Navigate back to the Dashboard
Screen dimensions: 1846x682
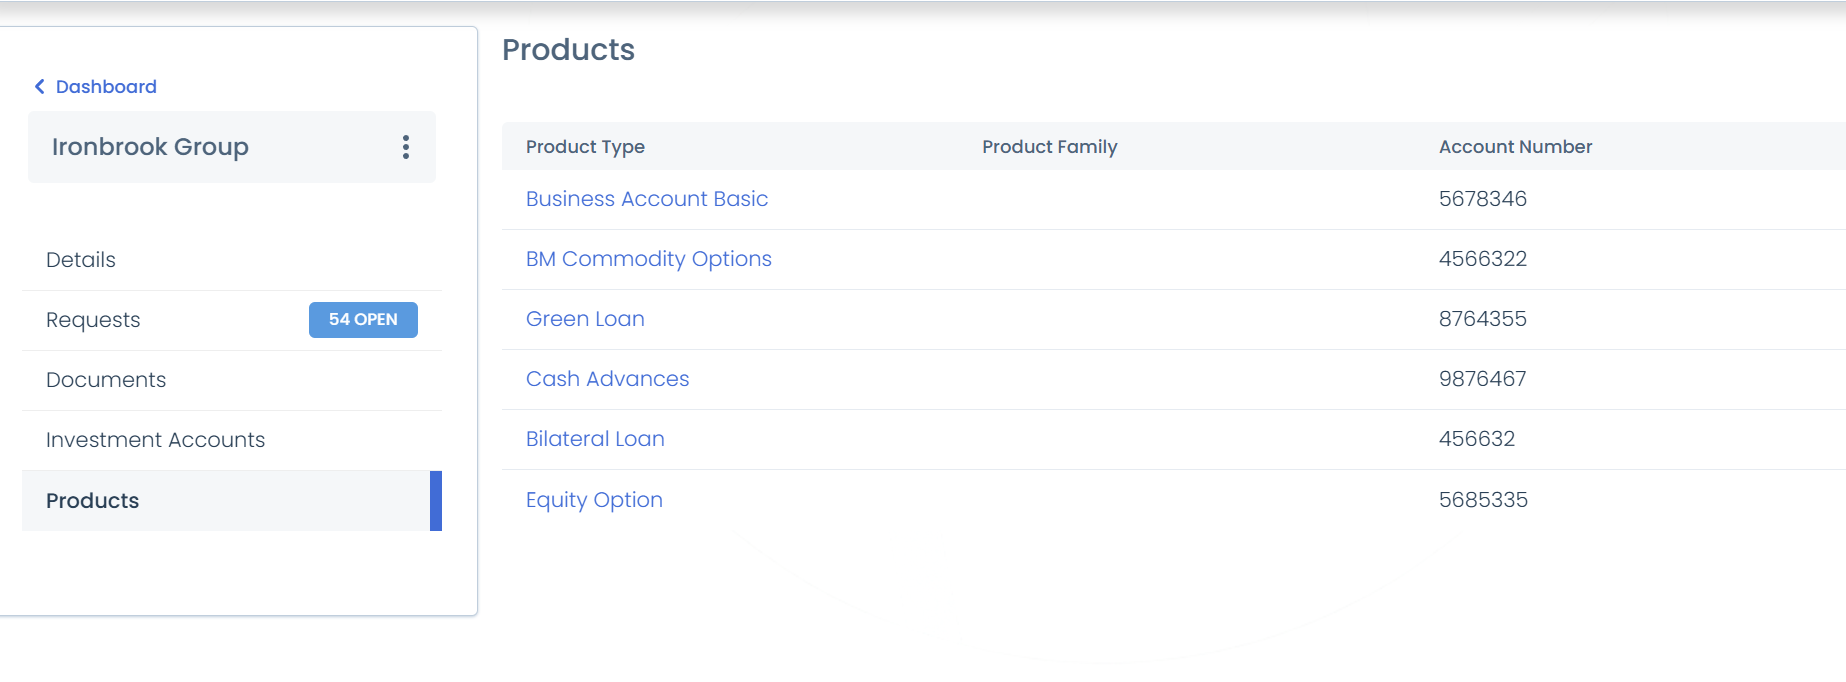click(x=106, y=86)
